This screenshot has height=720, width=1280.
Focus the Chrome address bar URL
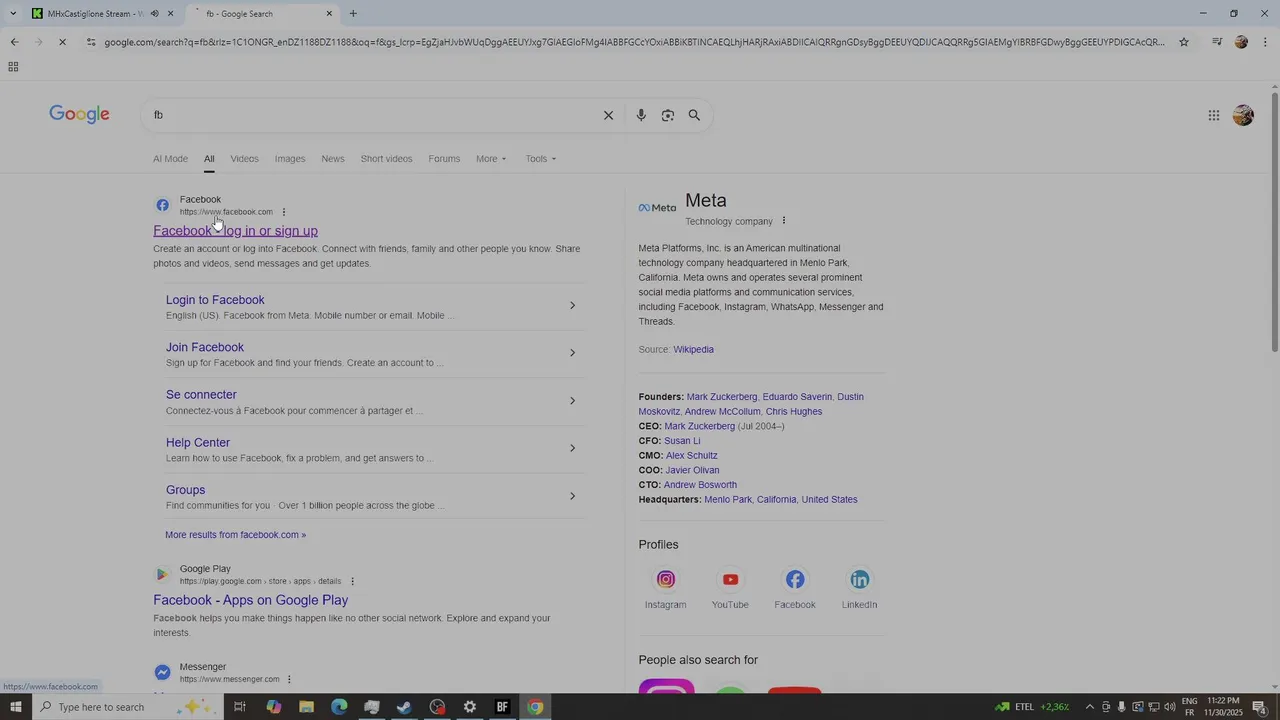[634, 42]
